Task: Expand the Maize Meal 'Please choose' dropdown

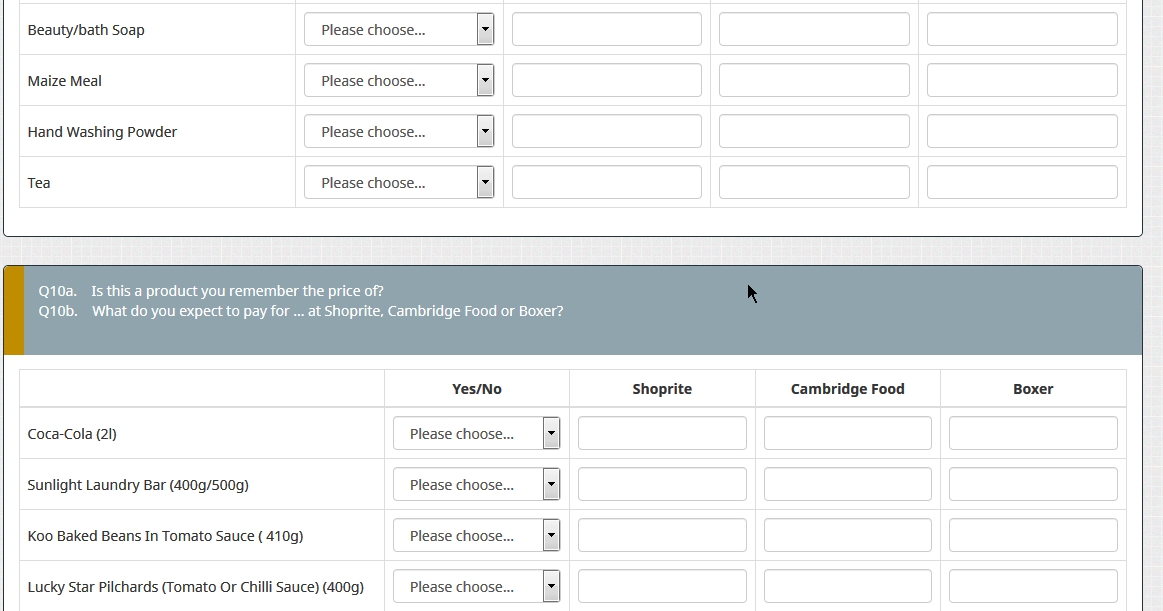Action: [x=399, y=81]
